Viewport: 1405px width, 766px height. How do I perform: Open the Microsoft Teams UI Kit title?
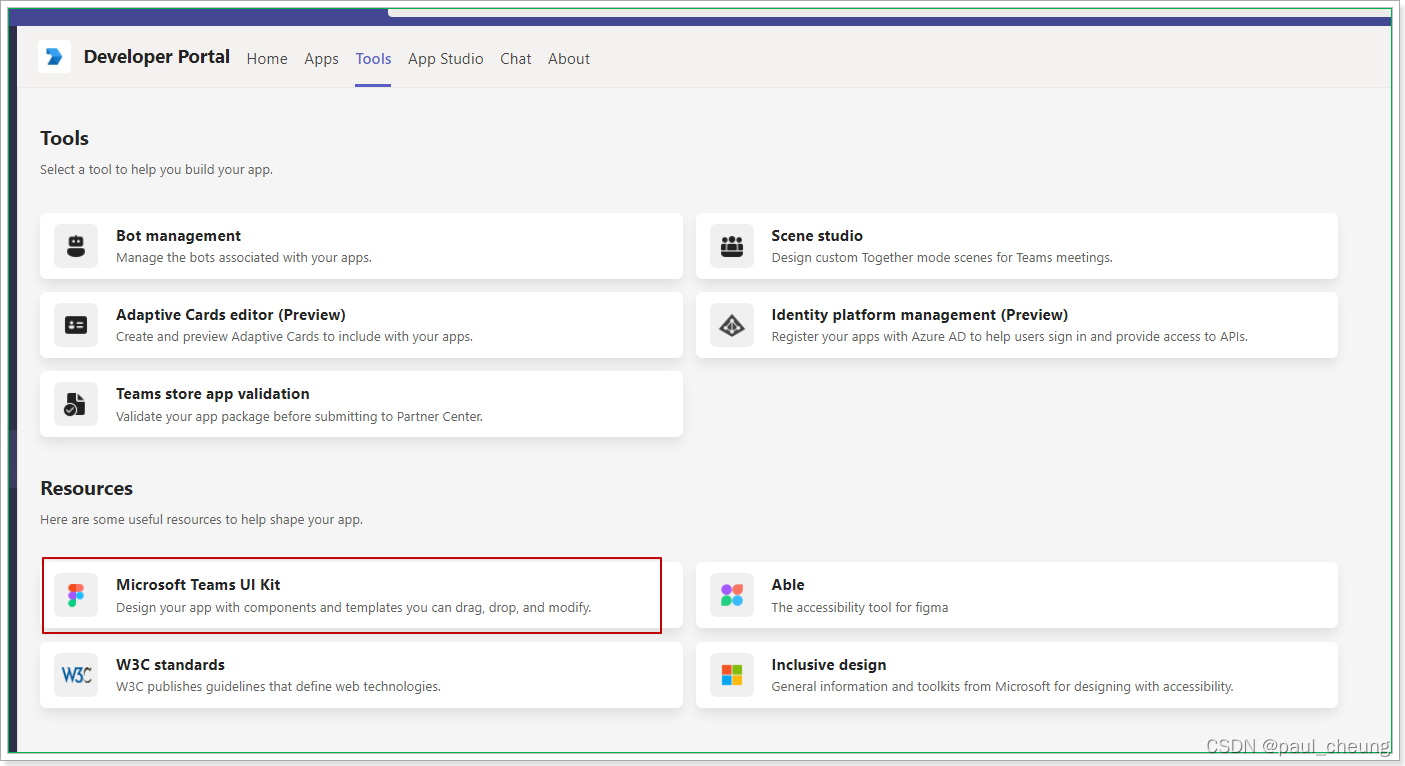[198, 585]
